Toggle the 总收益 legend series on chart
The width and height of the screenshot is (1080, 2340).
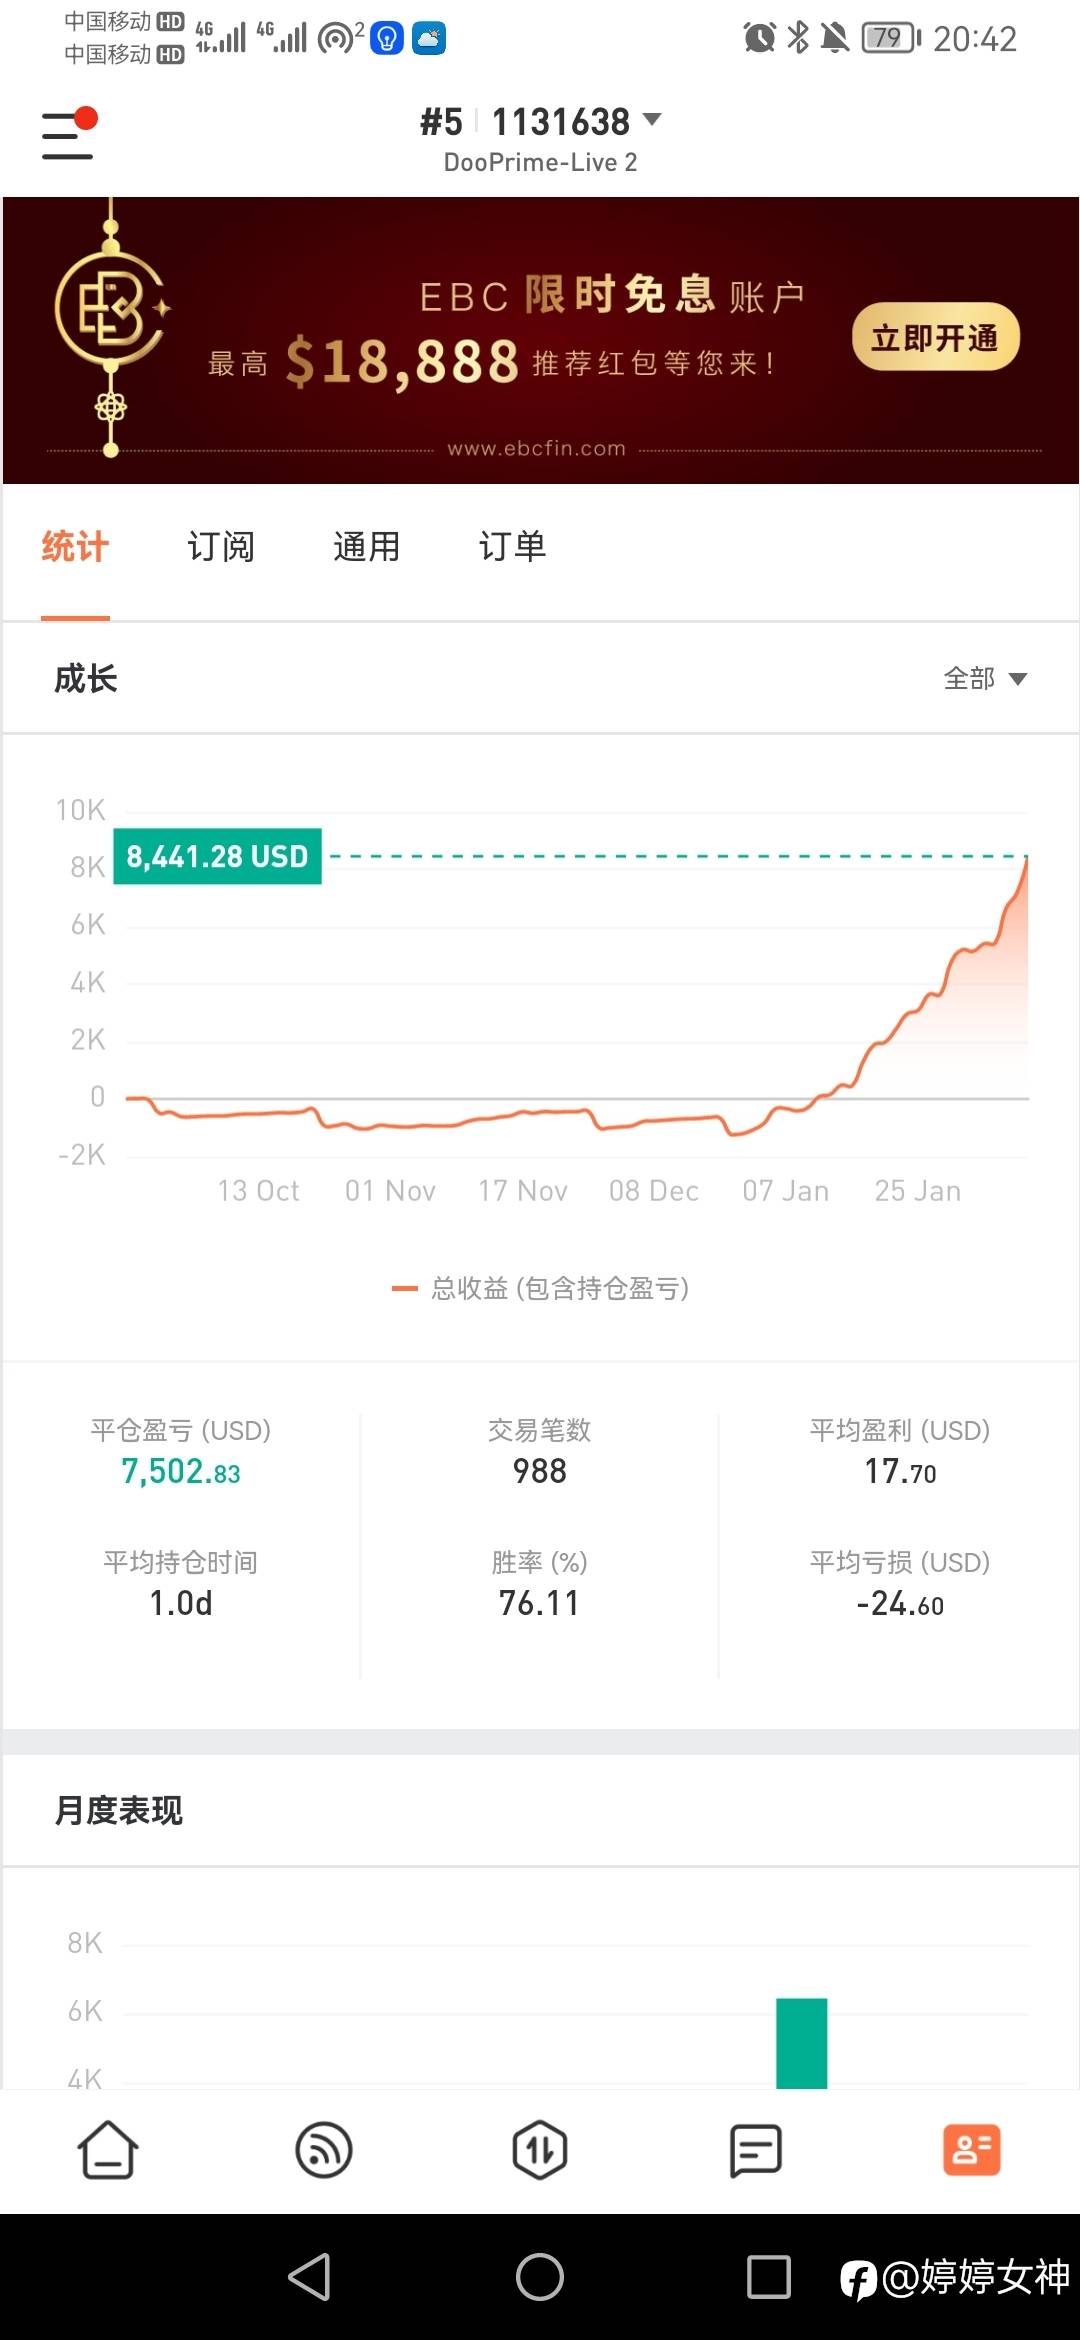[540, 1288]
